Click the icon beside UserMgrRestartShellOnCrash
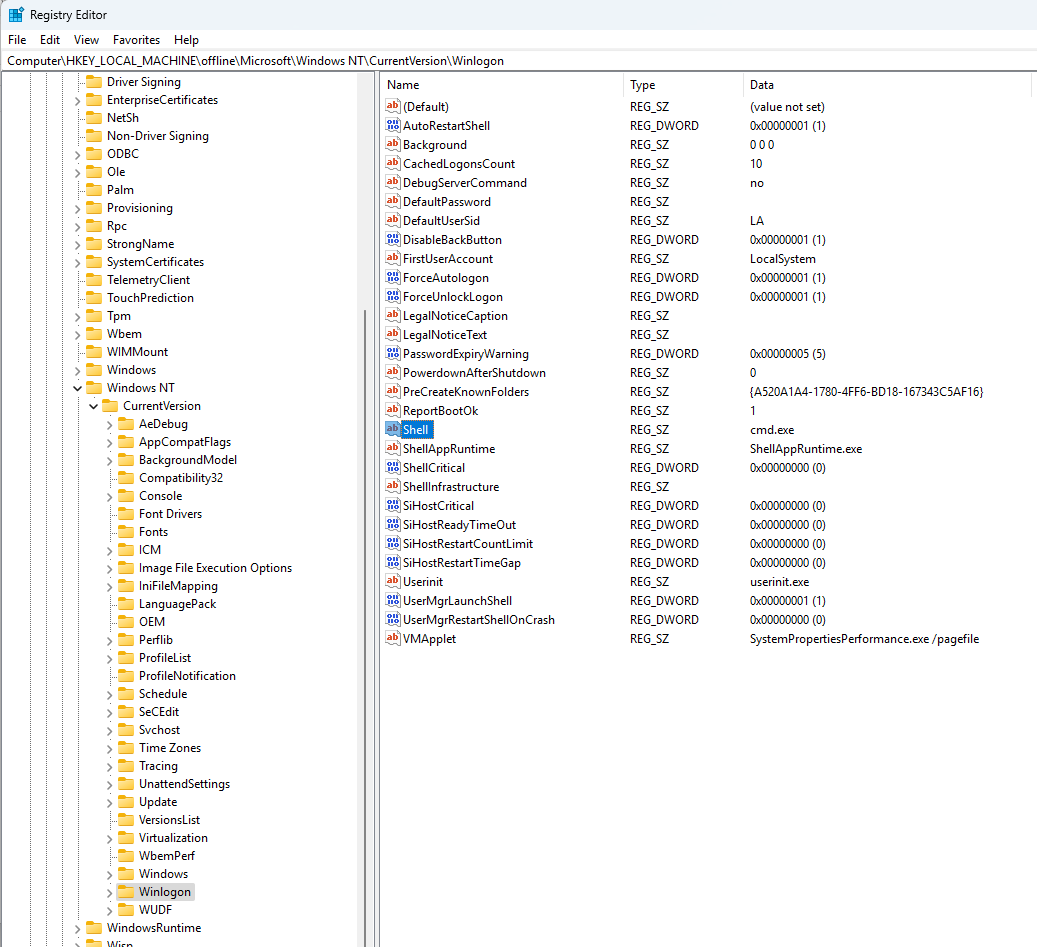The image size is (1037, 947). (393, 619)
